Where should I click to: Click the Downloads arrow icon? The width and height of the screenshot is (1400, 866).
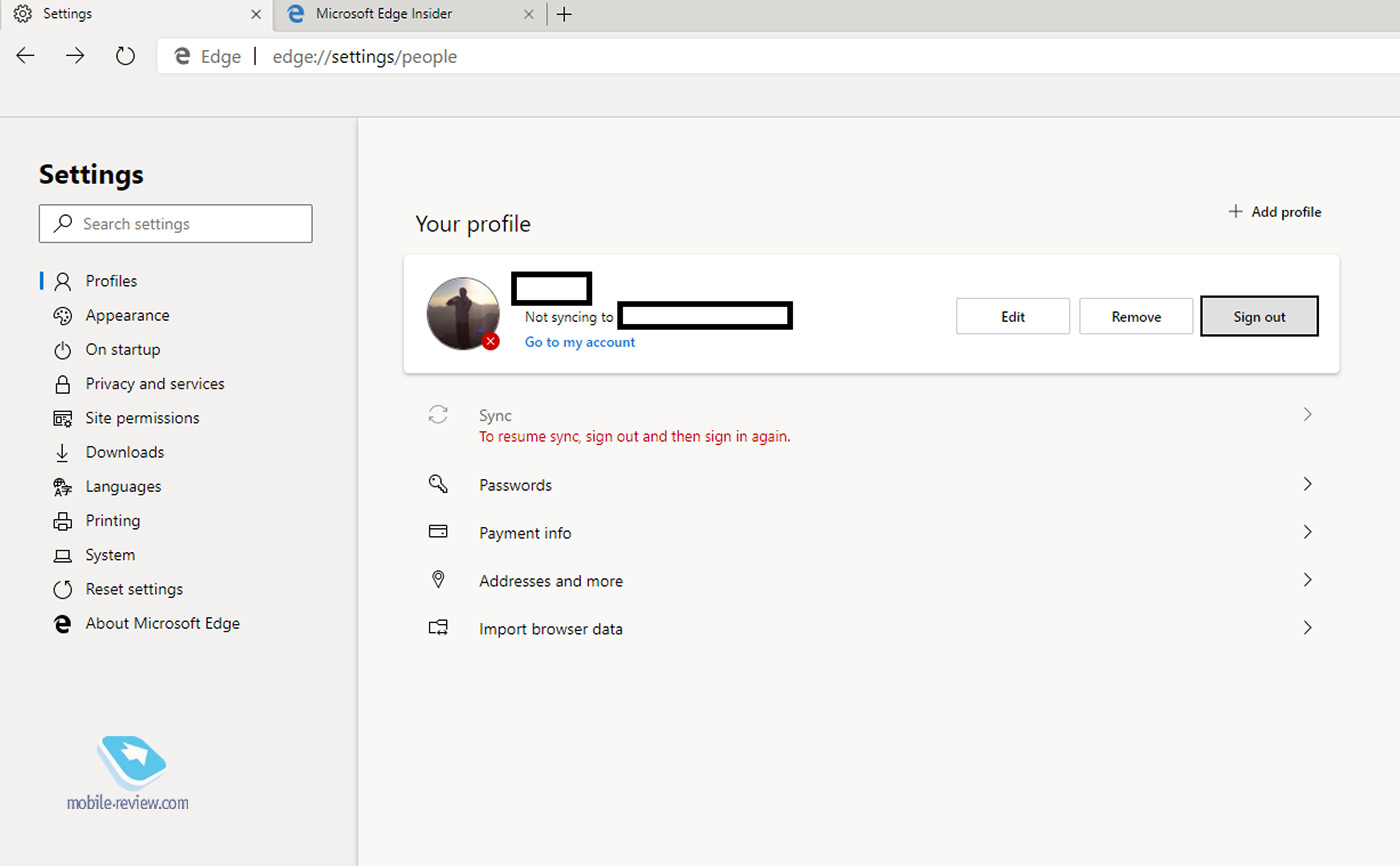coord(63,452)
